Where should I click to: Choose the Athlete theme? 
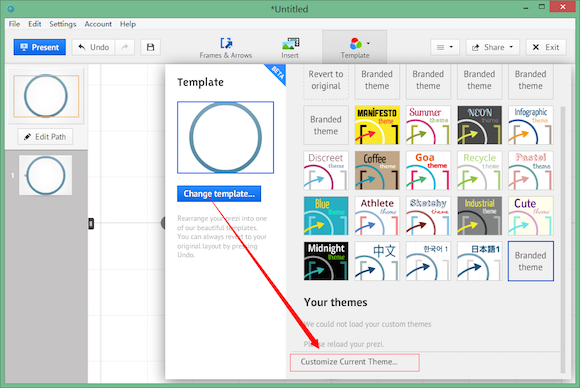377,216
